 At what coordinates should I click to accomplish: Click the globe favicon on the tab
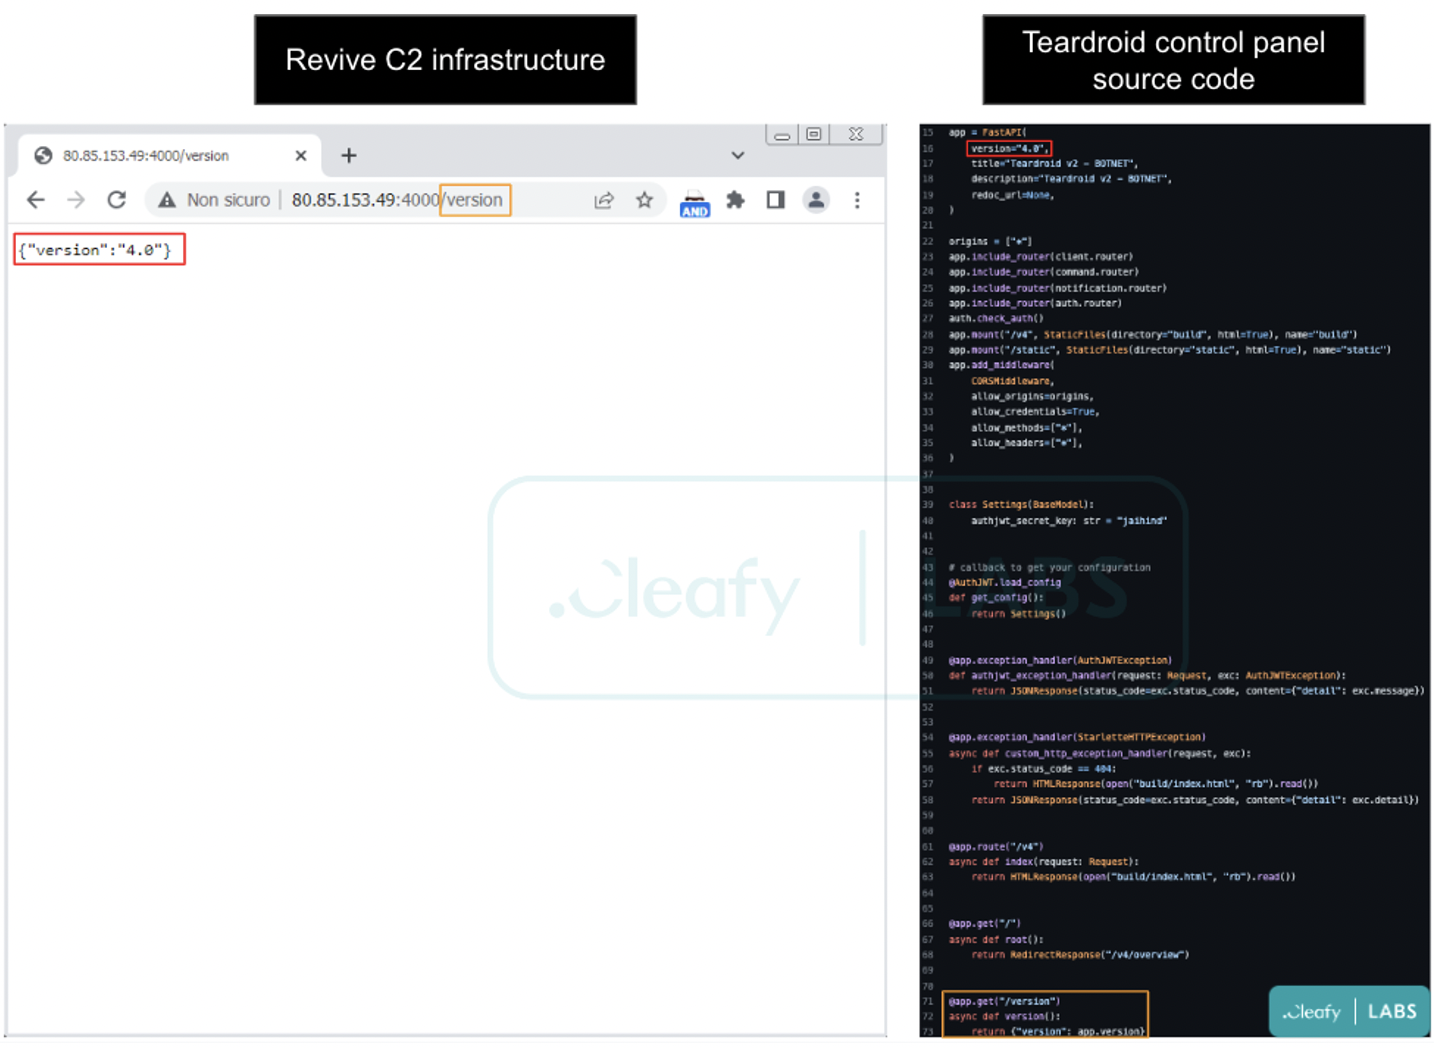[x=43, y=156]
